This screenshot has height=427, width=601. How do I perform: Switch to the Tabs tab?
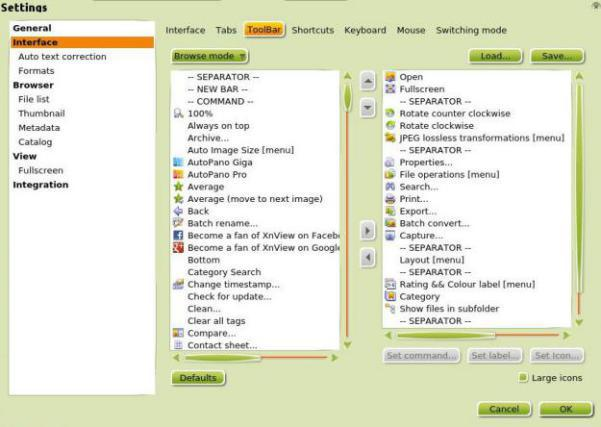pos(226,30)
